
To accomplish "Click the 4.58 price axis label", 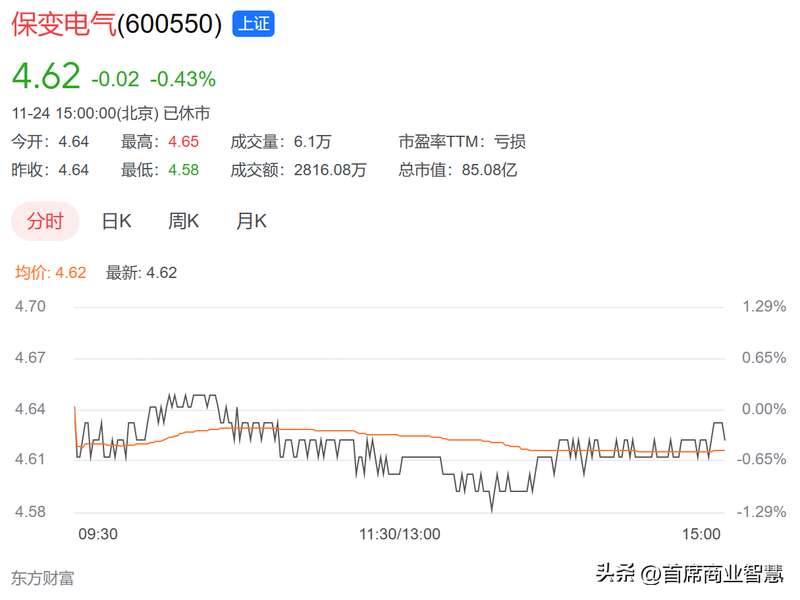I will coord(30,511).
